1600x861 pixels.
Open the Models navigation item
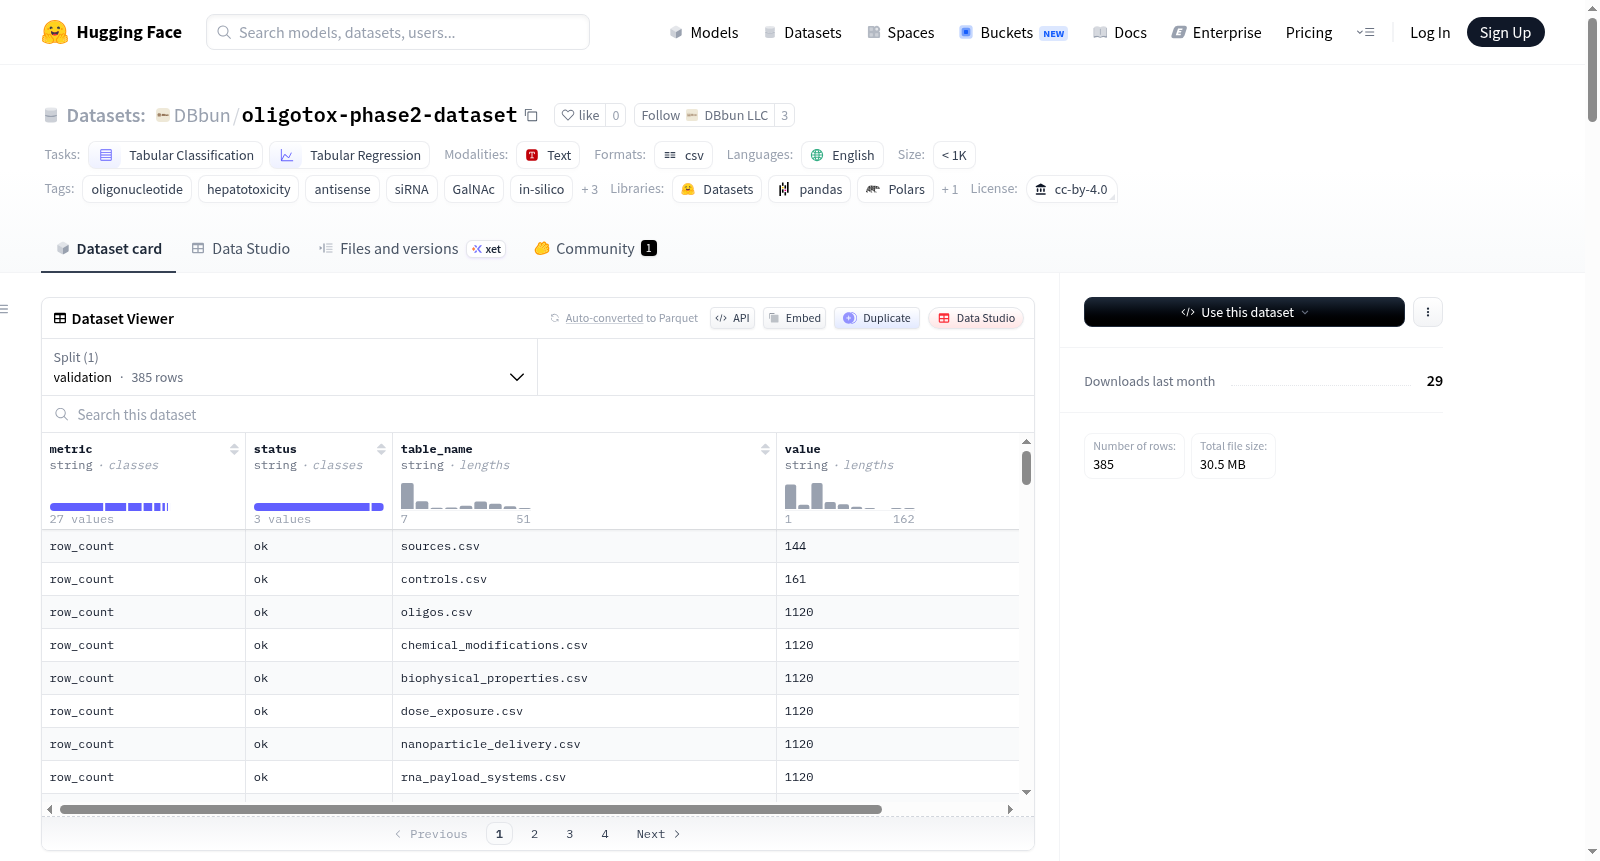tap(704, 33)
